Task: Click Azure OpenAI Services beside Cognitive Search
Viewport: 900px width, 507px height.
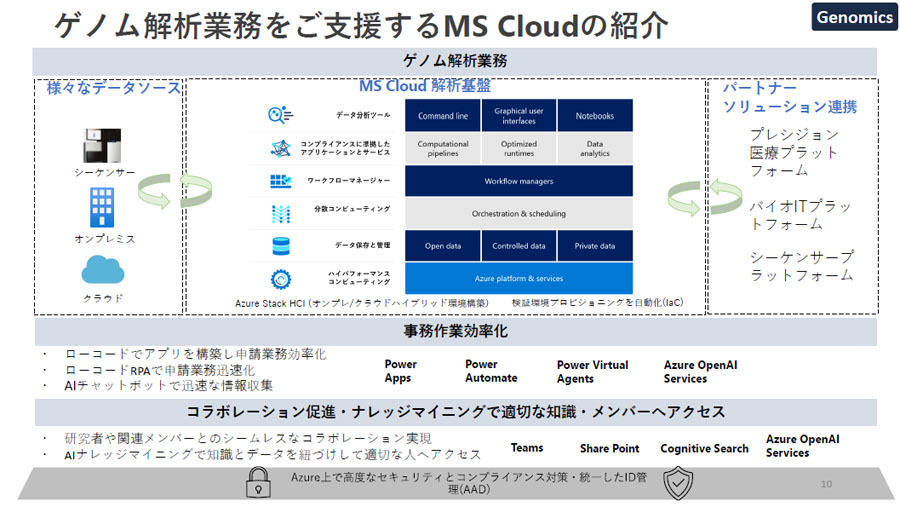Action: point(802,446)
